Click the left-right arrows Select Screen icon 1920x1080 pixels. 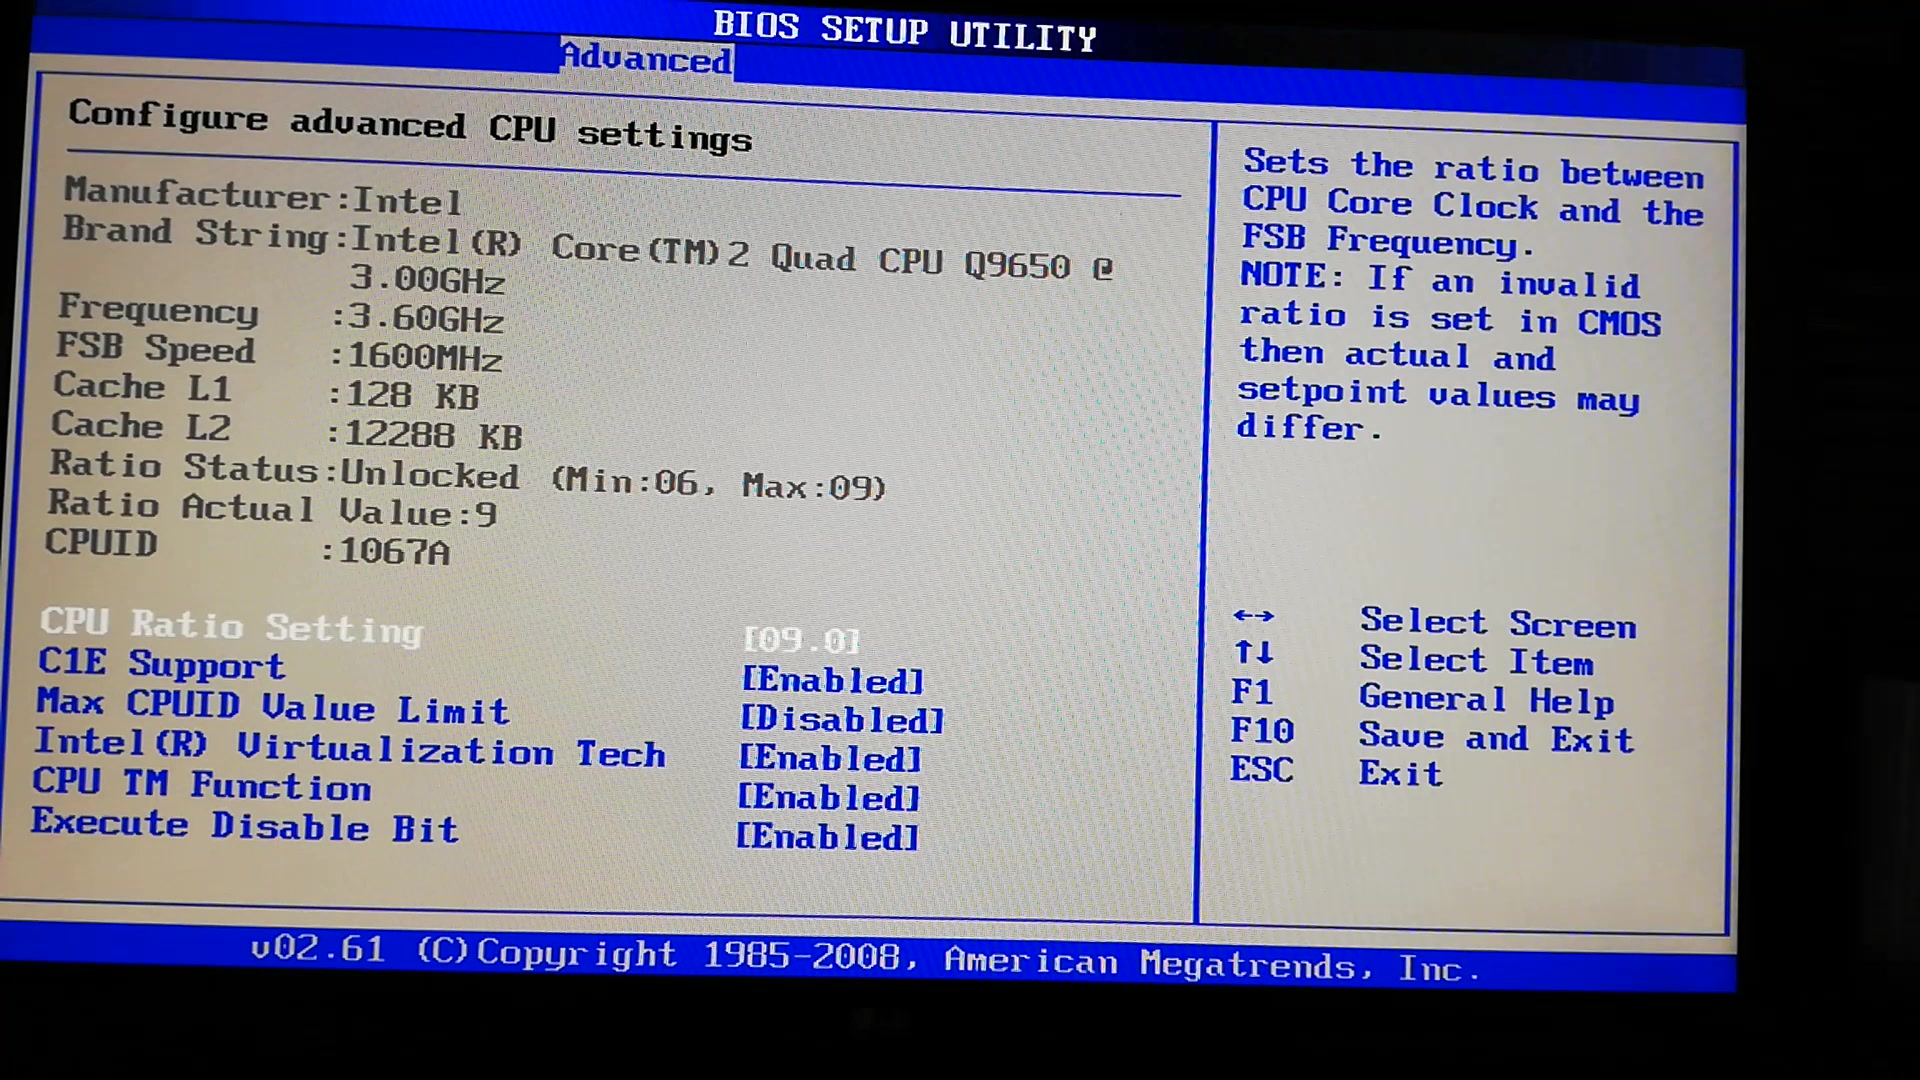1253,616
